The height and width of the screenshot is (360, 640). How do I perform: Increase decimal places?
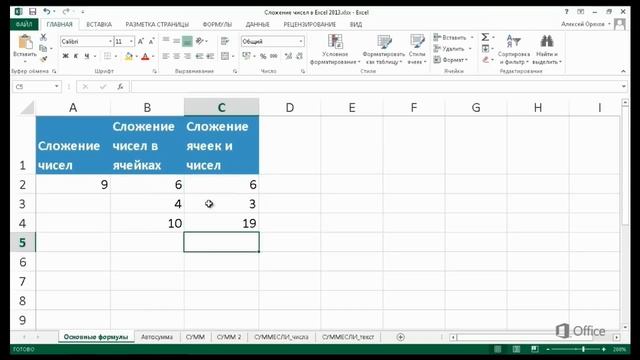[x=289, y=56]
